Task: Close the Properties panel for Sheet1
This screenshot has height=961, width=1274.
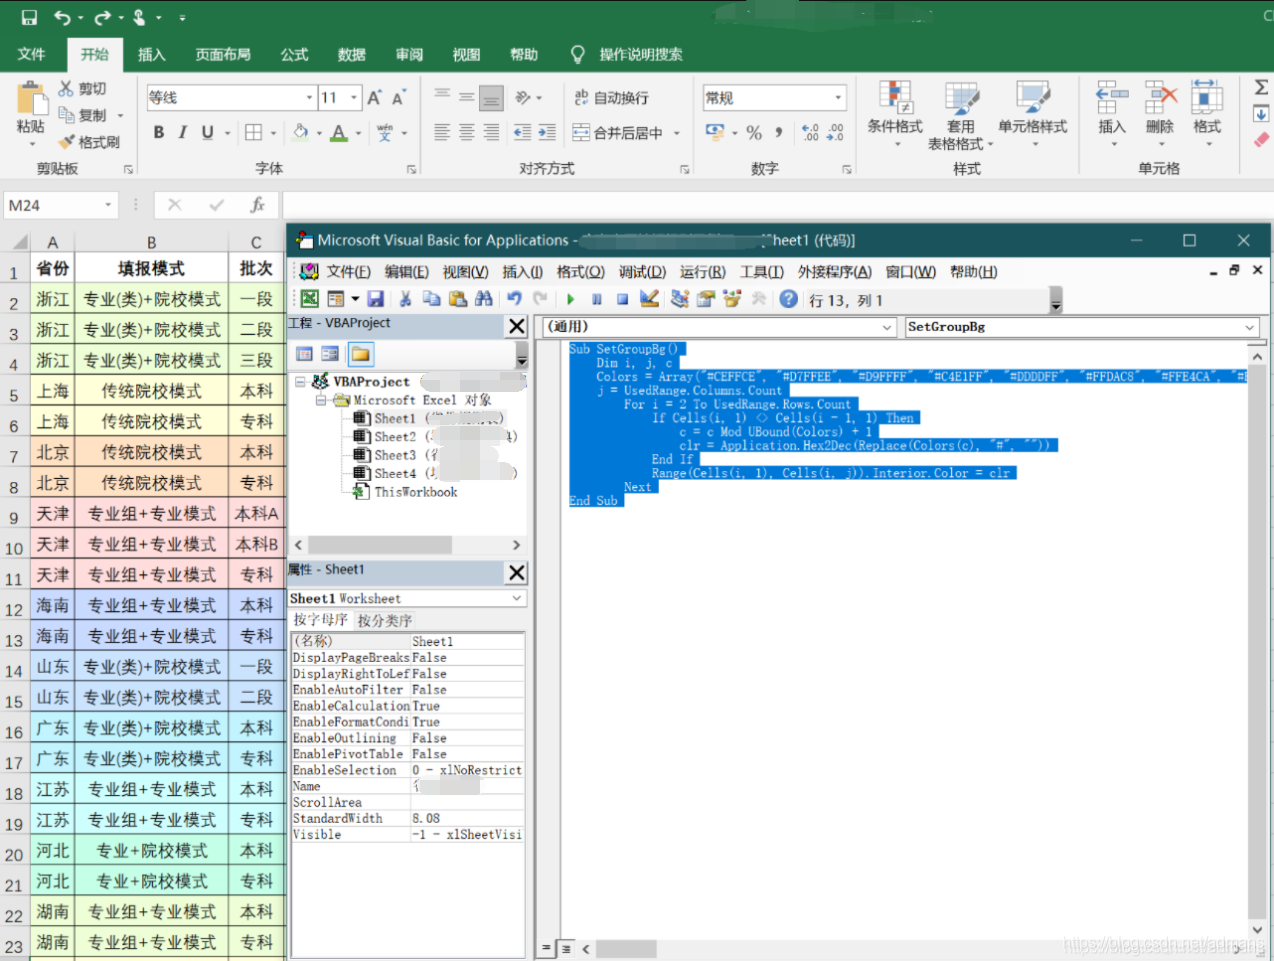Action: [x=517, y=573]
